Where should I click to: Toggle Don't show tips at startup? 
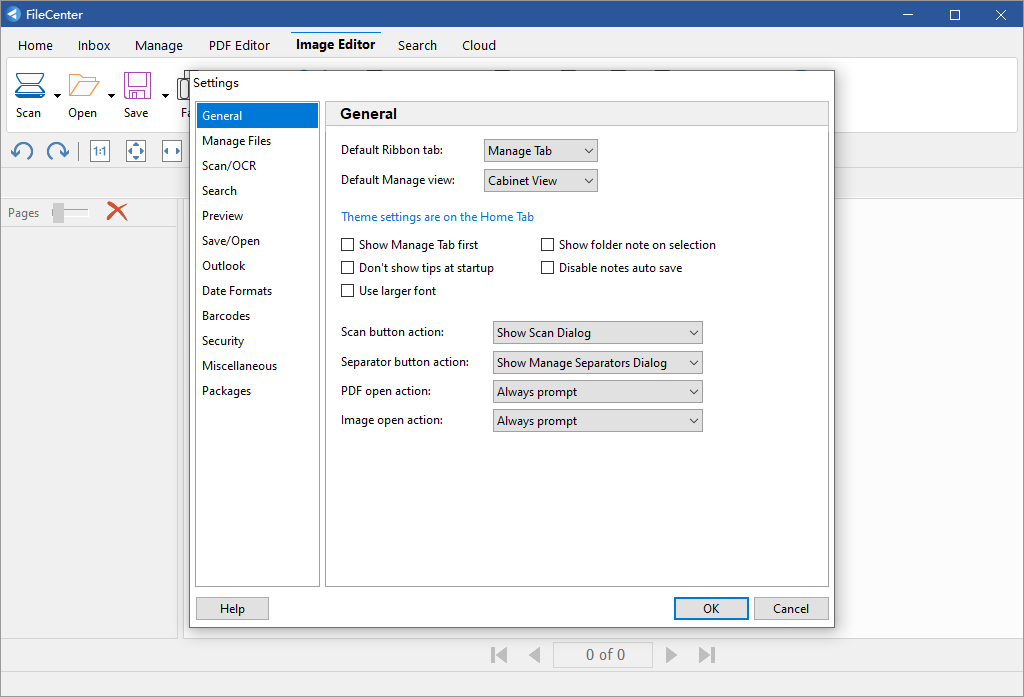(x=348, y=268)
